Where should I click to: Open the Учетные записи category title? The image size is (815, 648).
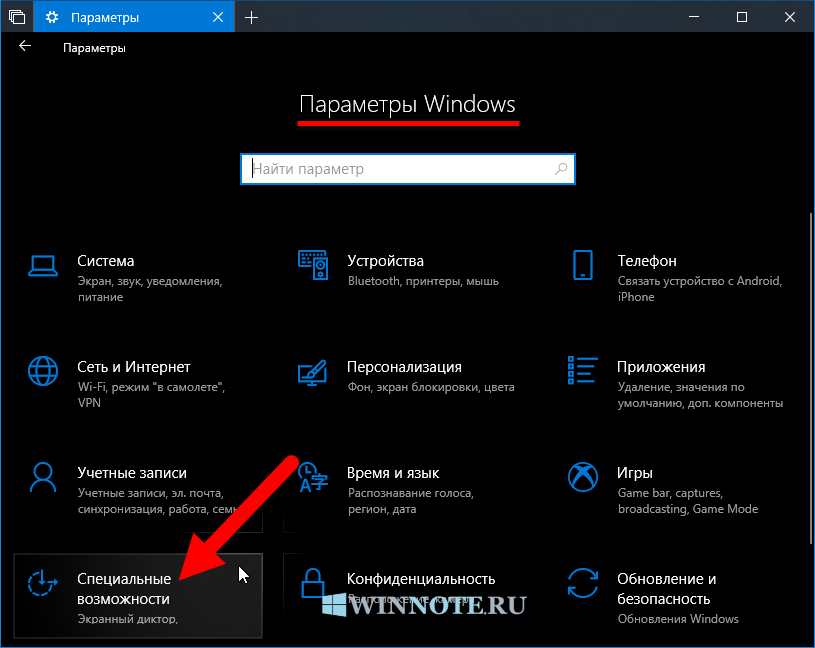pos(132,473)
